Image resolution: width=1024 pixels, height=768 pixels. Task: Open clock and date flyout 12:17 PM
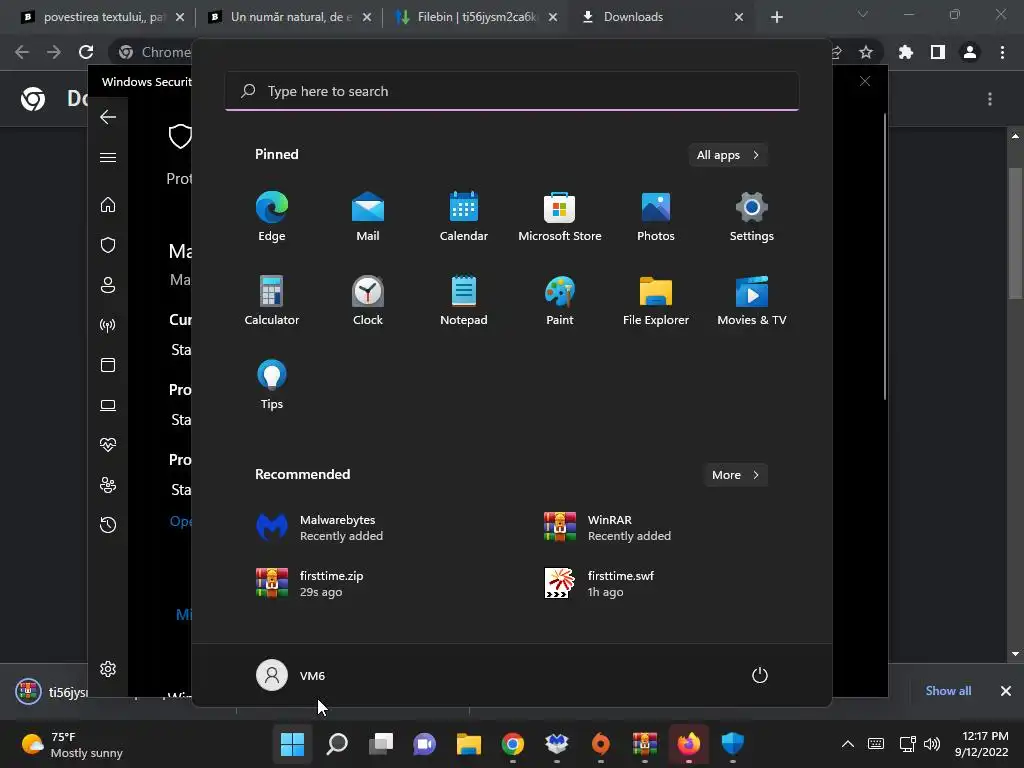982,744
